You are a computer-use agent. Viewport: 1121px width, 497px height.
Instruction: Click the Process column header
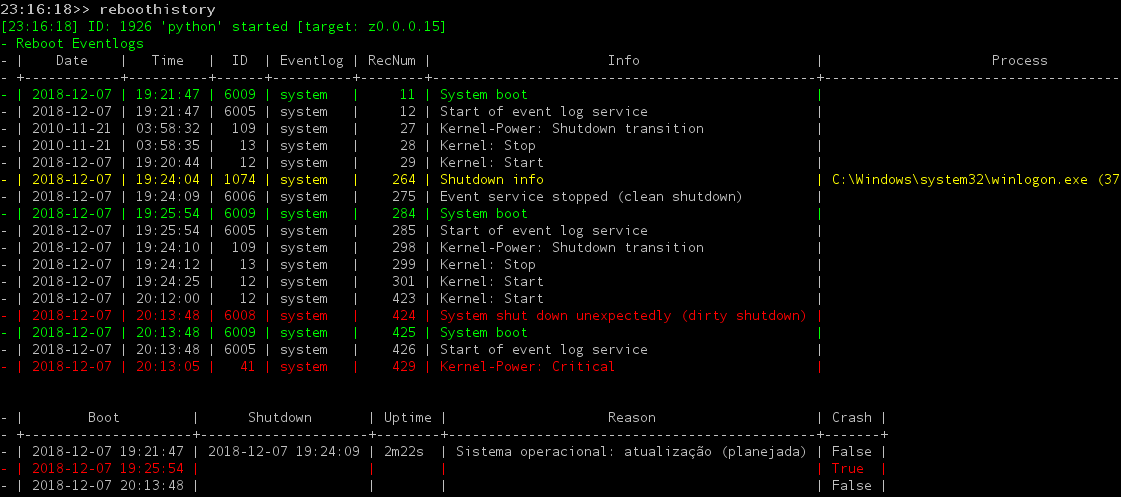pyautogui.click(x=1019, y=60)
